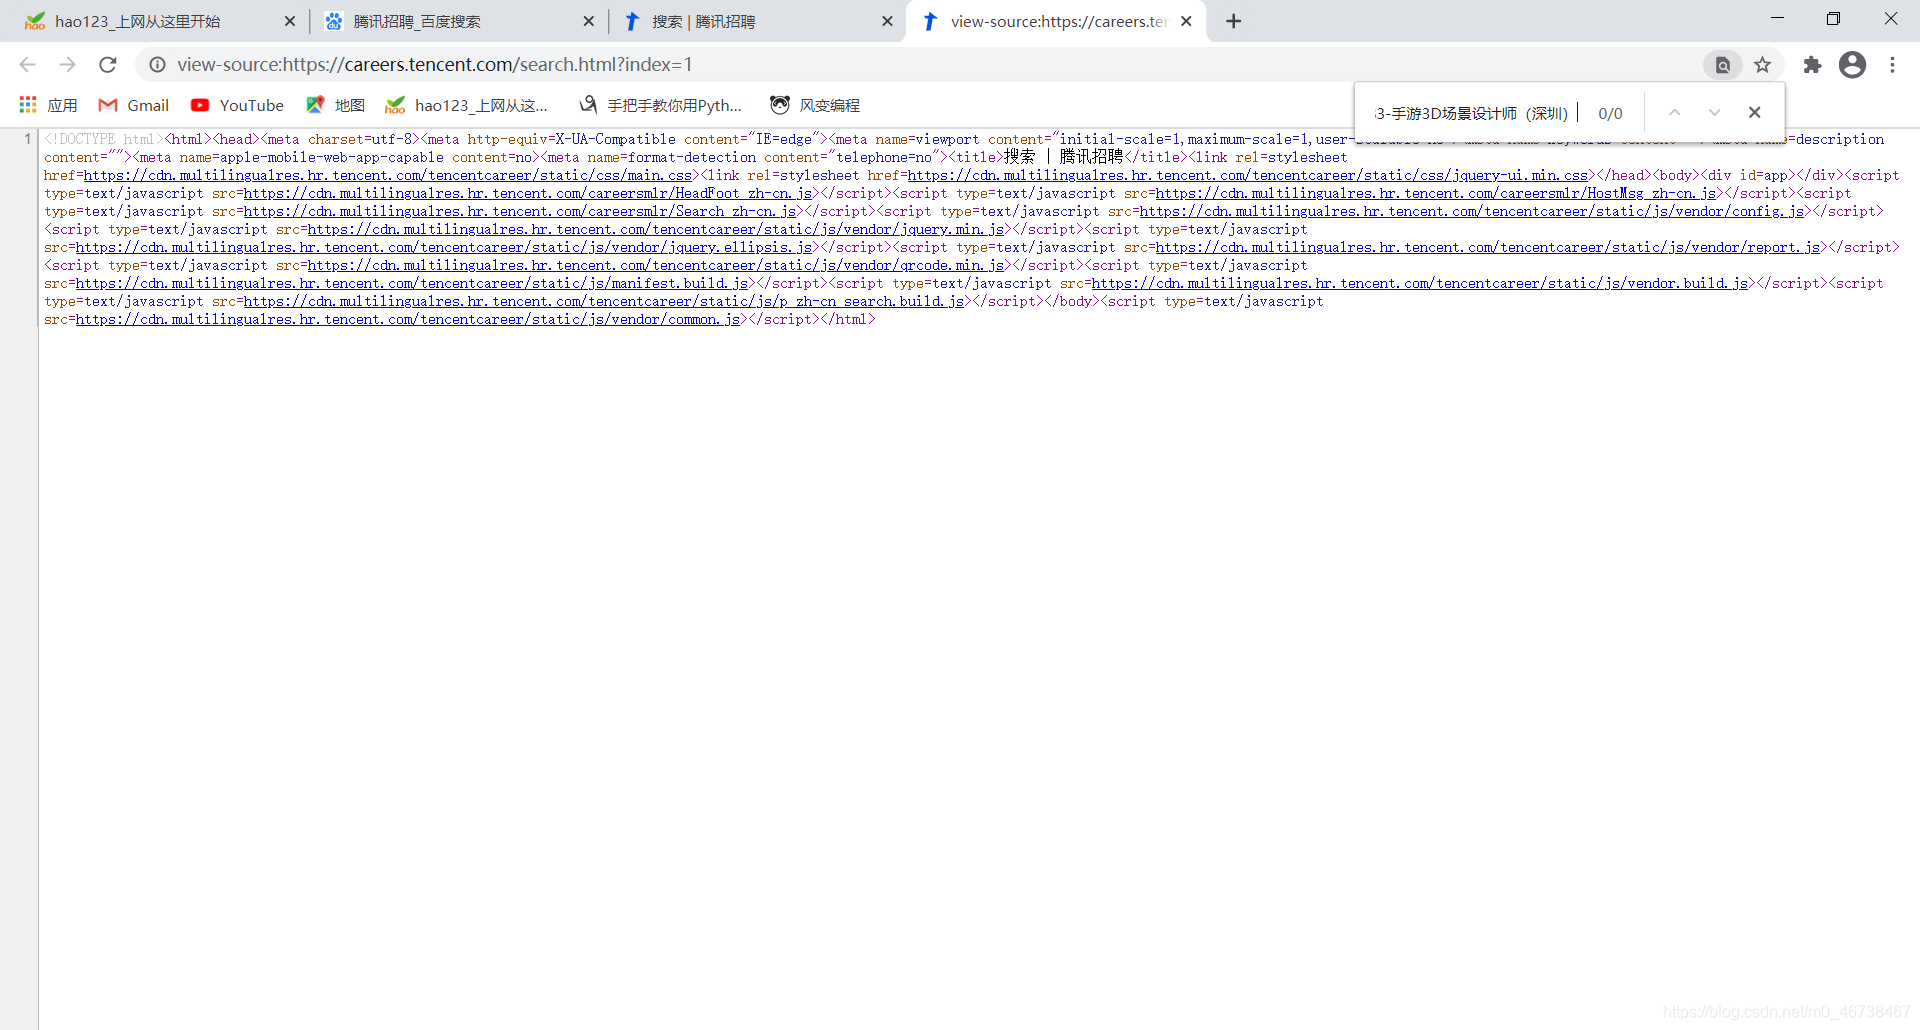Open the vendor/jquery.min.js link

click(x=656, y=230)
